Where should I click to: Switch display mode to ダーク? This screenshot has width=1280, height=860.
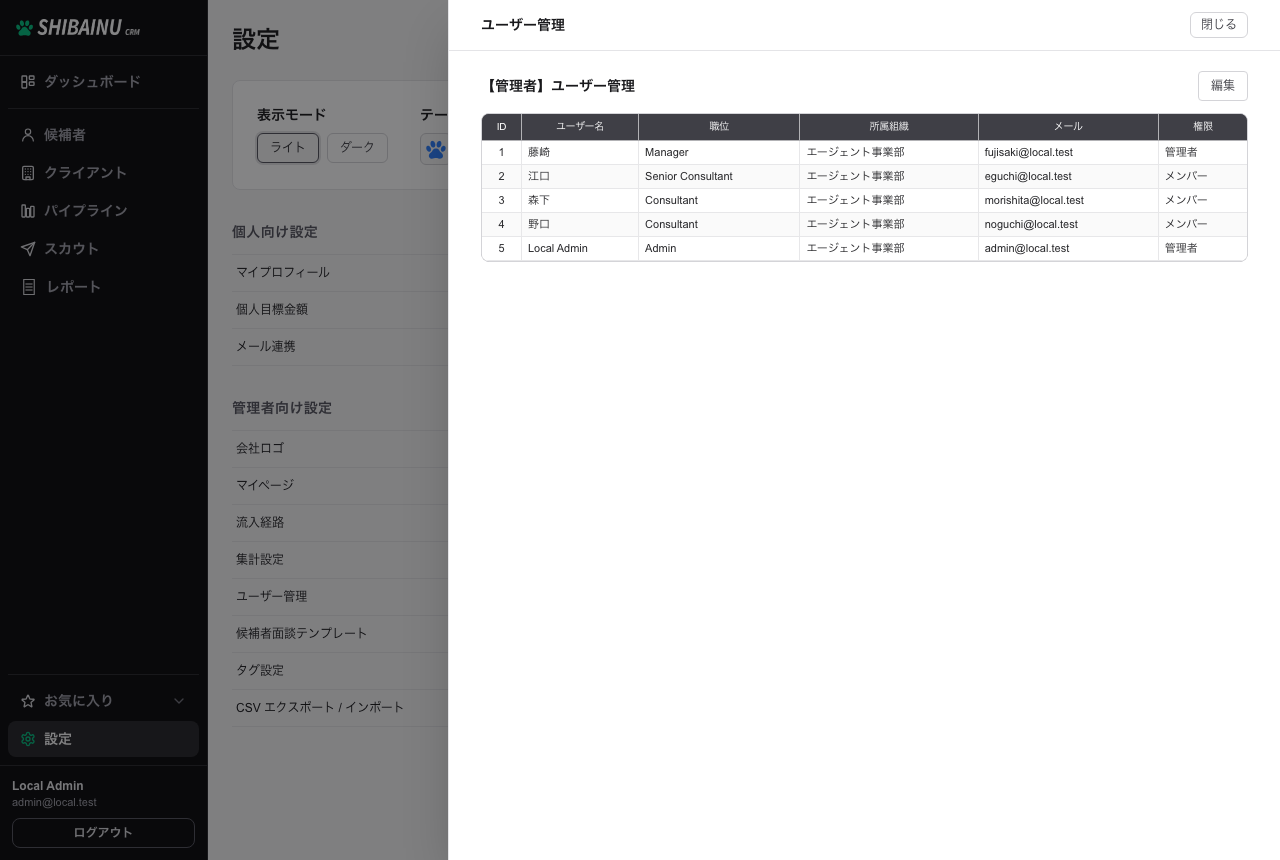[x=357, y=147]
